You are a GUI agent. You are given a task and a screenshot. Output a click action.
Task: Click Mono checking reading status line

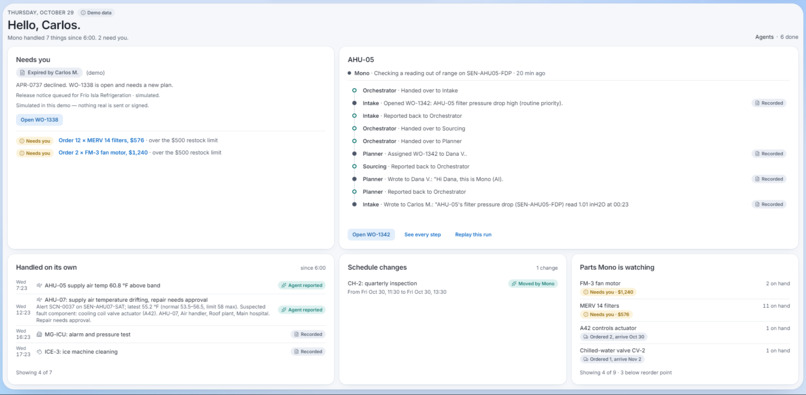pos(446,74)
